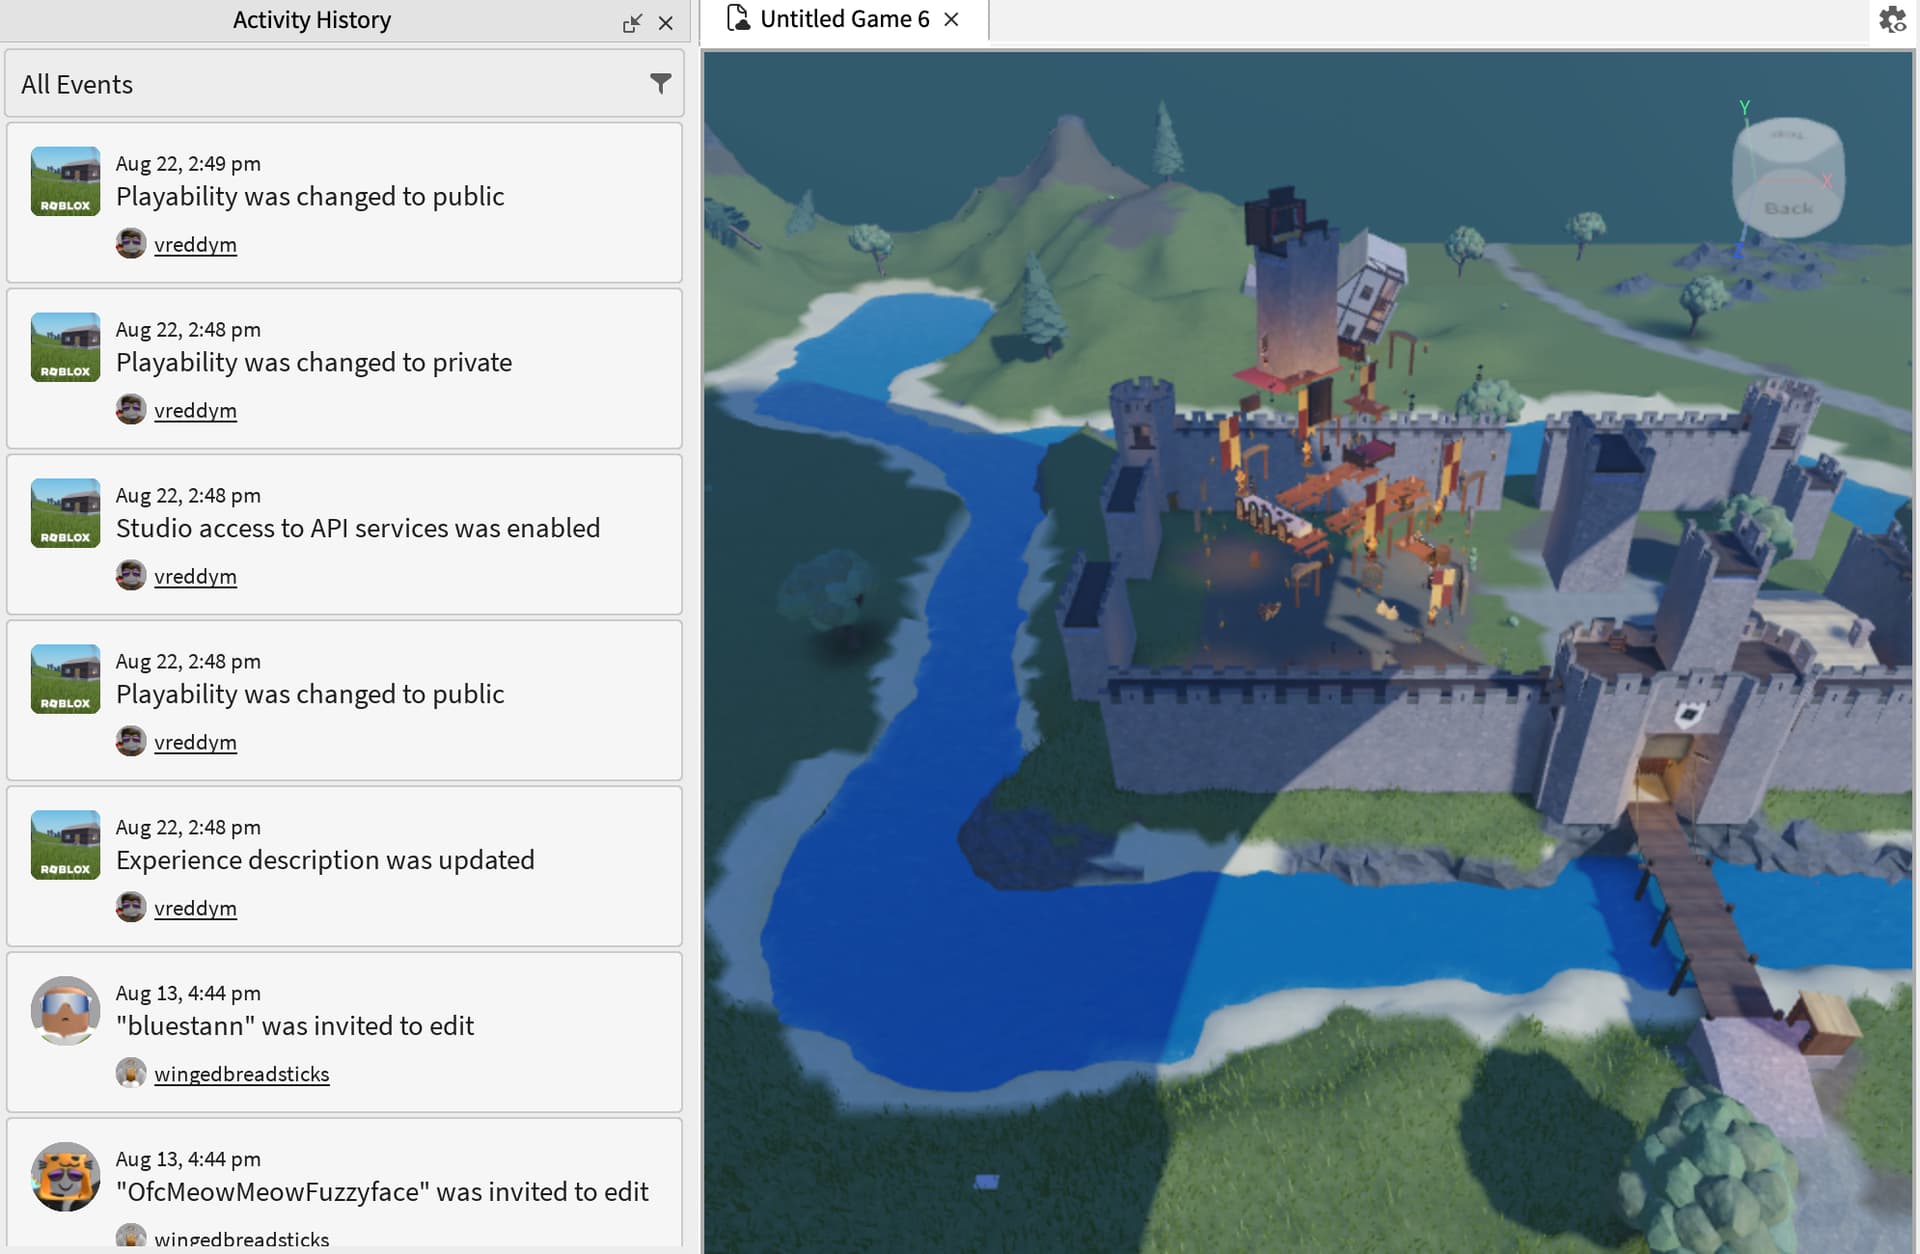
Task: Open vreddym profile link in top event
Action: pos(195,245)
